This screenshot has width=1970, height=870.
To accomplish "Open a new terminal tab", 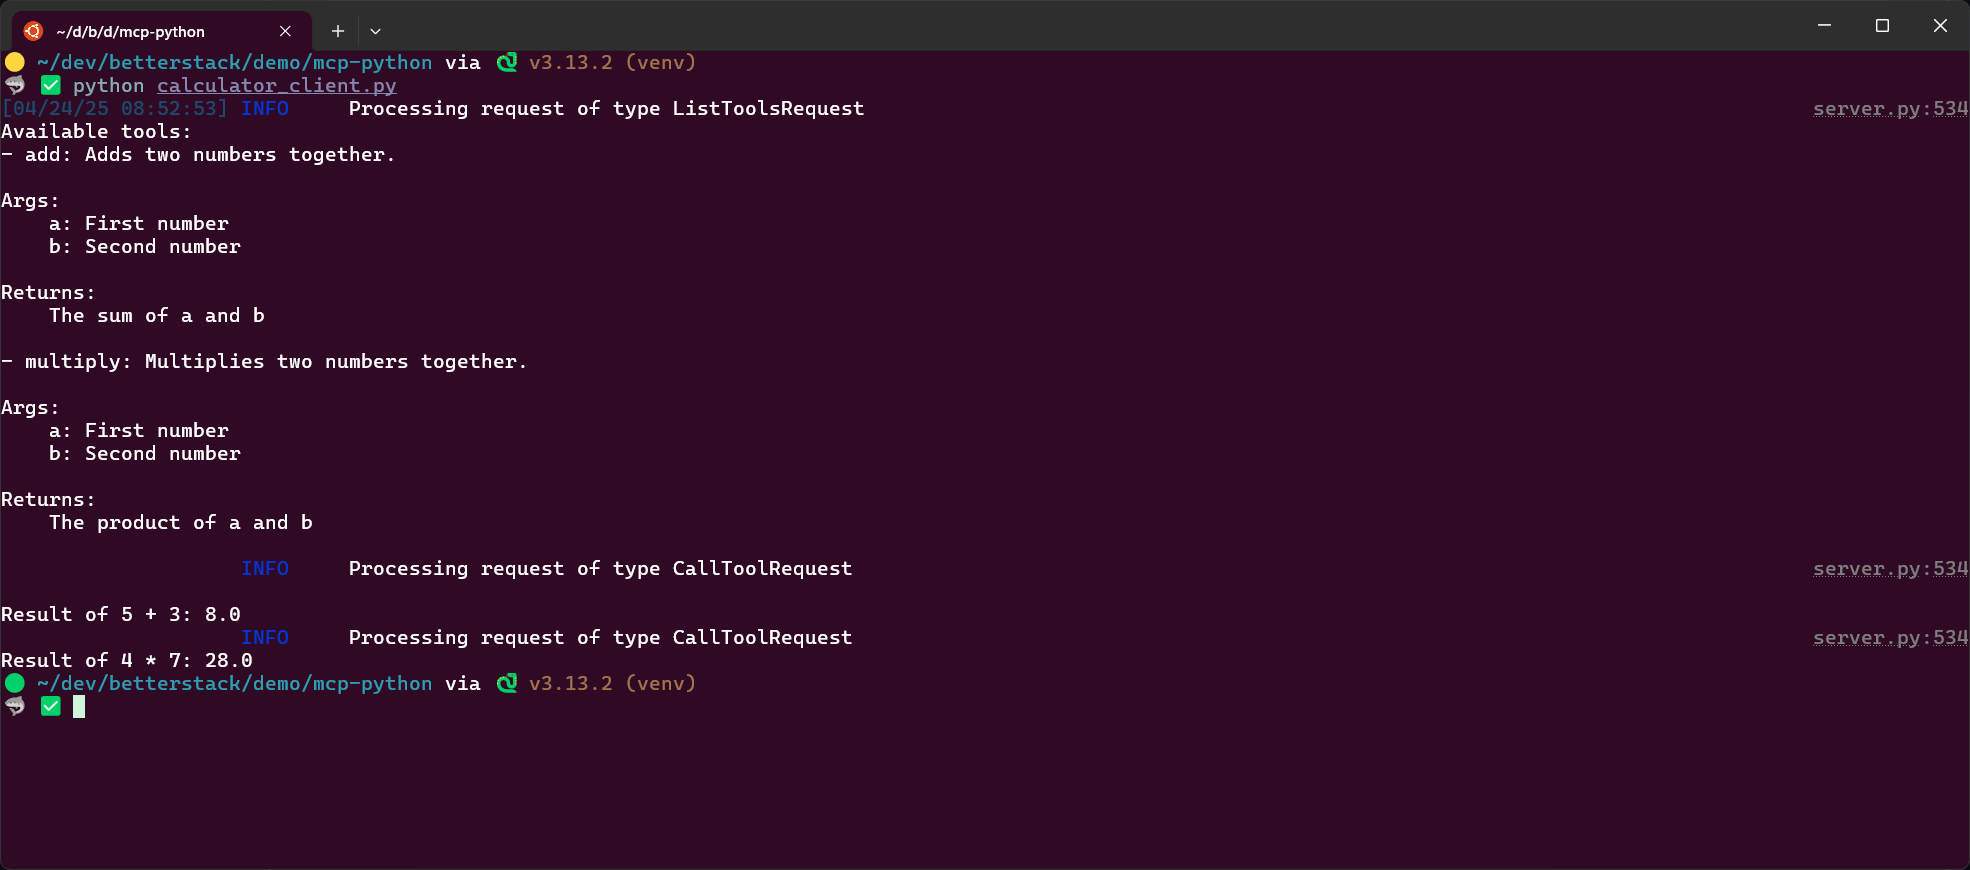I will point(338,31).
